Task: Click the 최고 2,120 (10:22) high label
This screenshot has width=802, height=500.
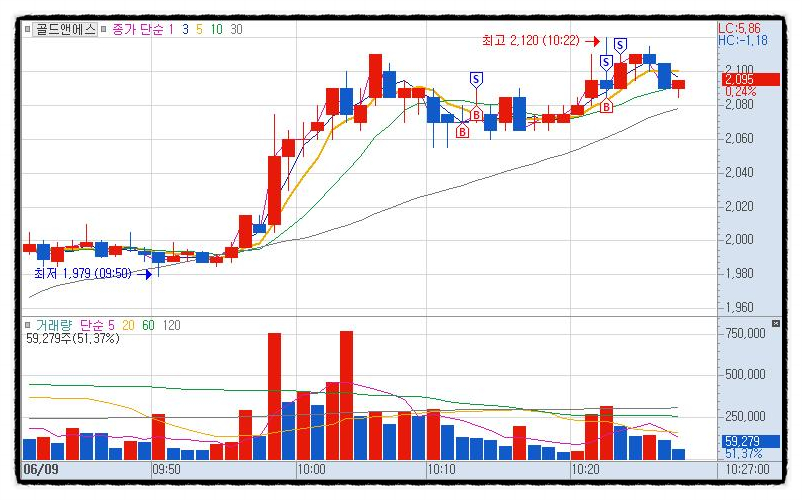Action: (x=531, y=40)
